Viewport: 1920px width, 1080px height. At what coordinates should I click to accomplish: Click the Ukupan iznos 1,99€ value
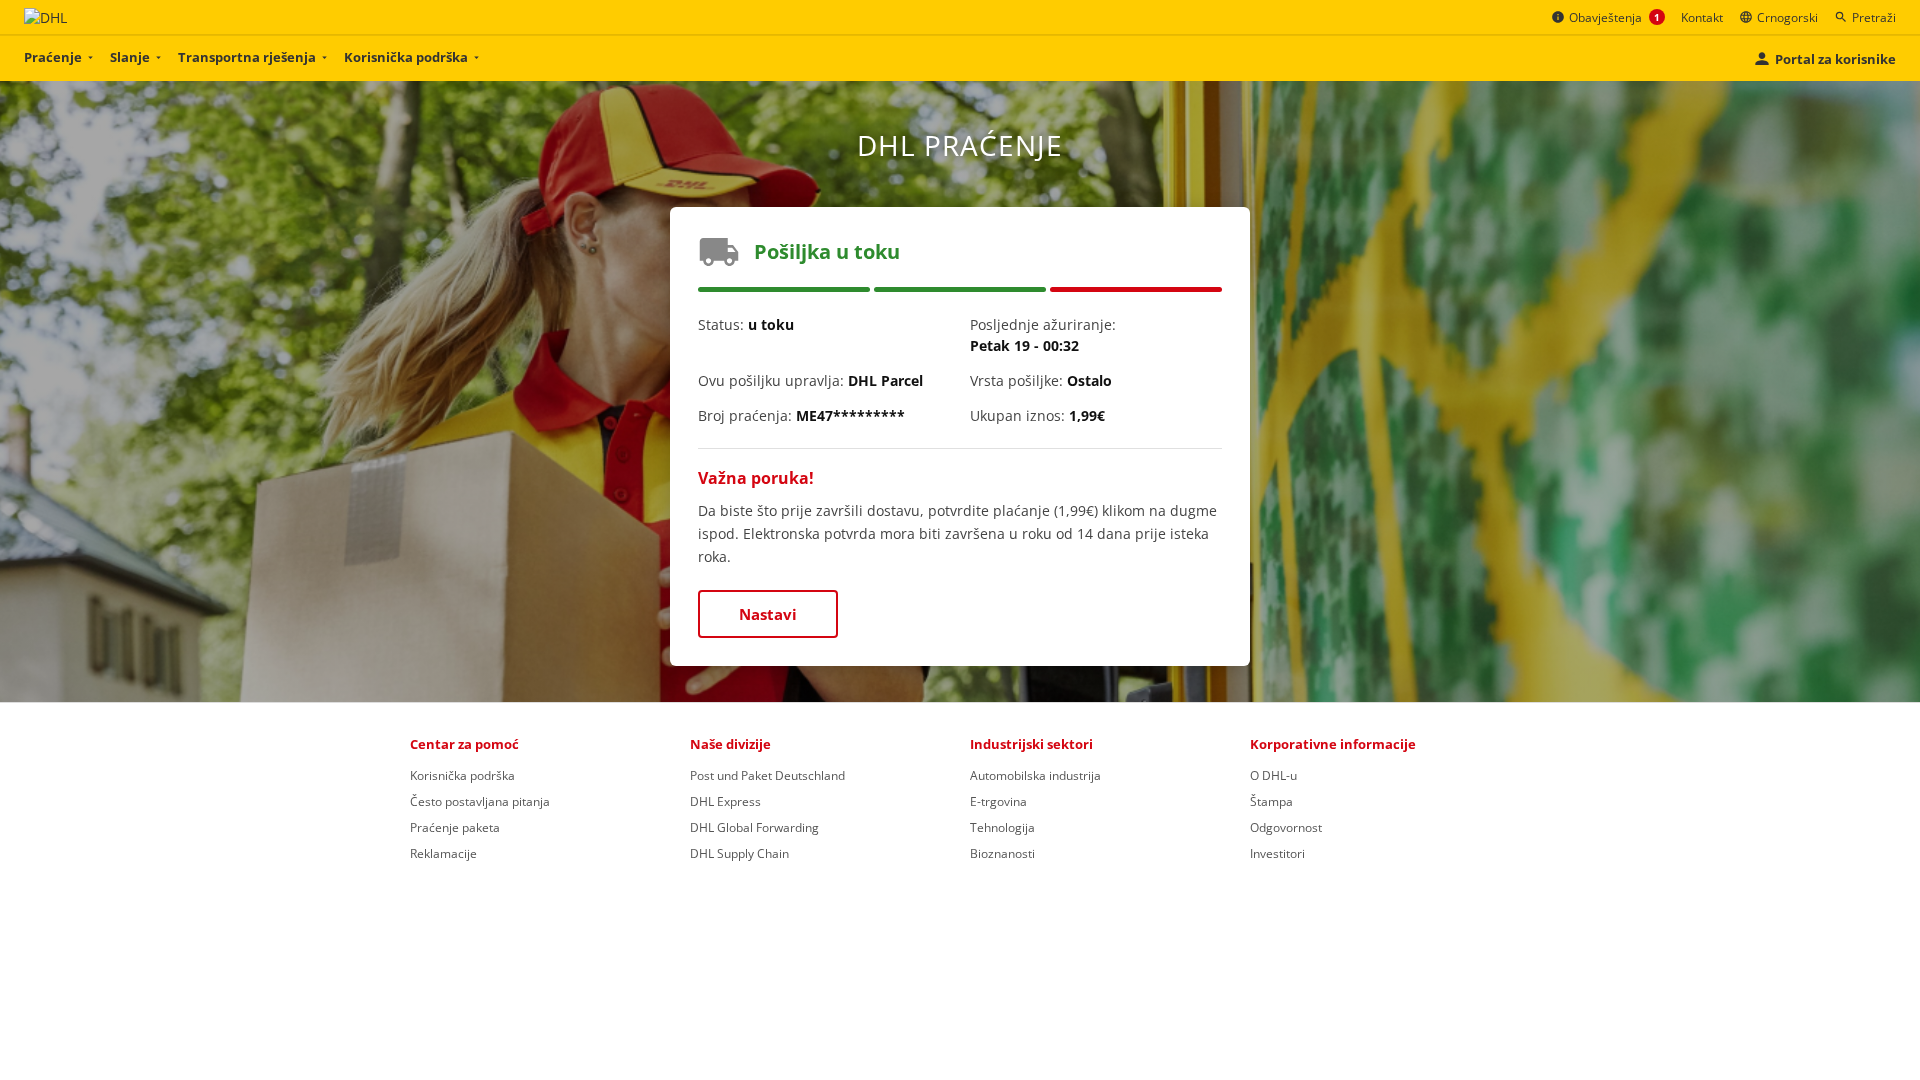coord(1087,416)
